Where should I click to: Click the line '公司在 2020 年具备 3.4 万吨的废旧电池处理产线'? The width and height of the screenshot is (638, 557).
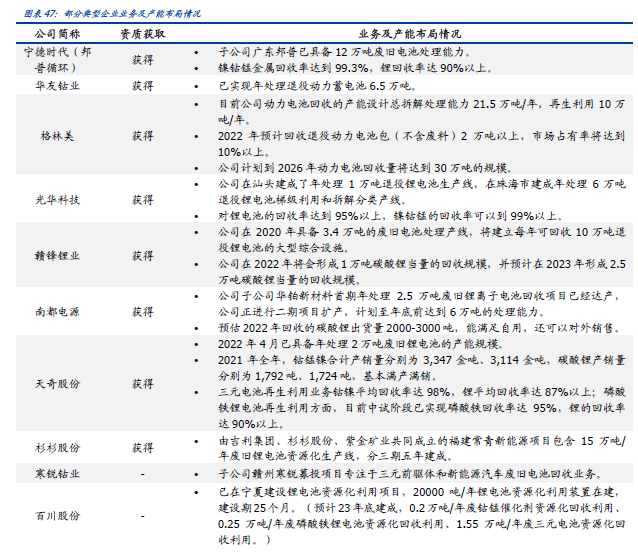click(x=422, y=232)
